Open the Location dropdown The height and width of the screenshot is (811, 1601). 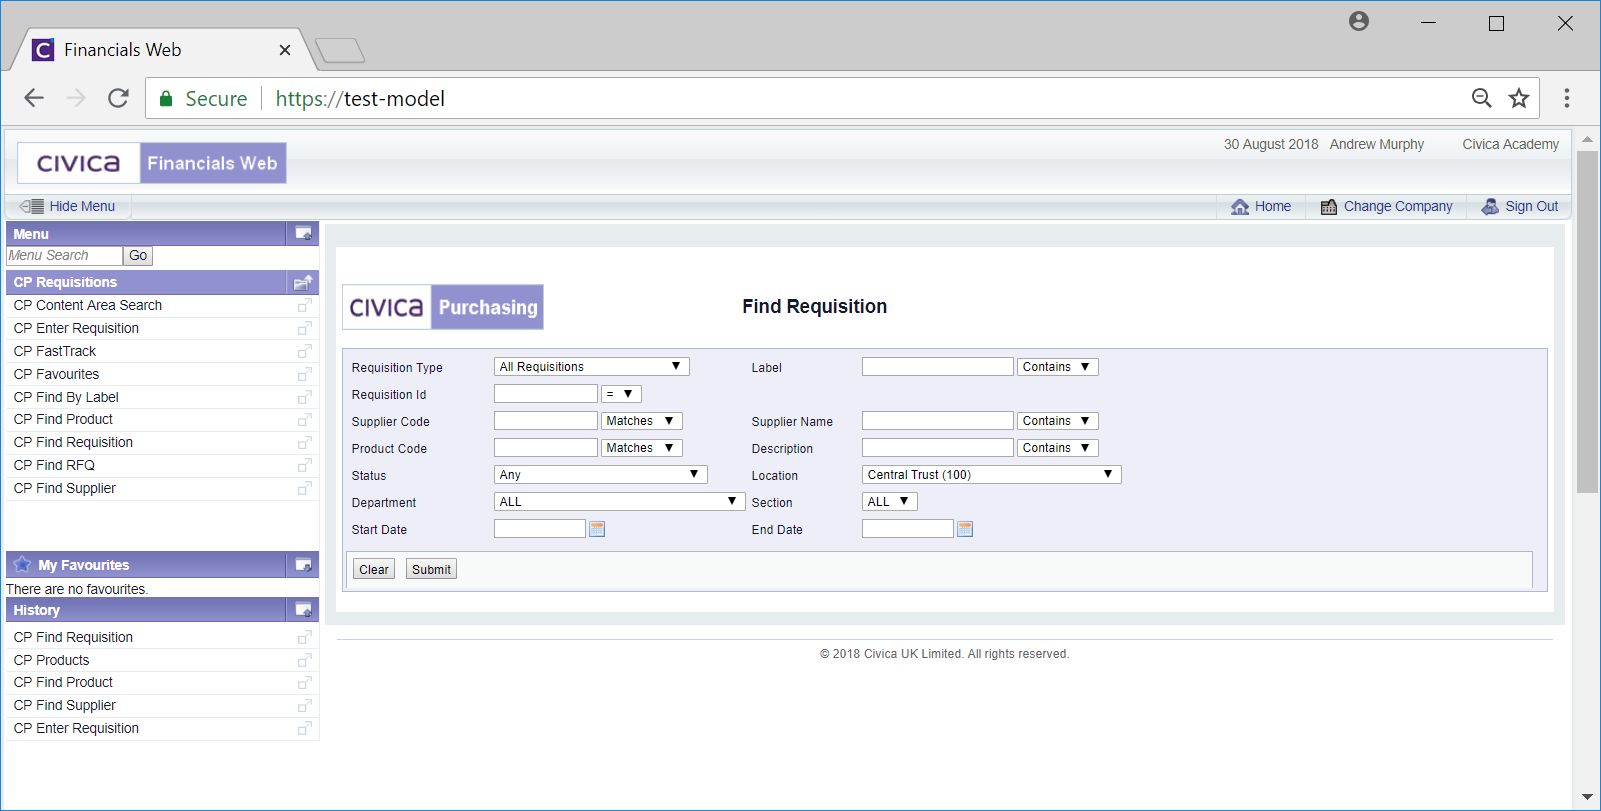[992, 475]
